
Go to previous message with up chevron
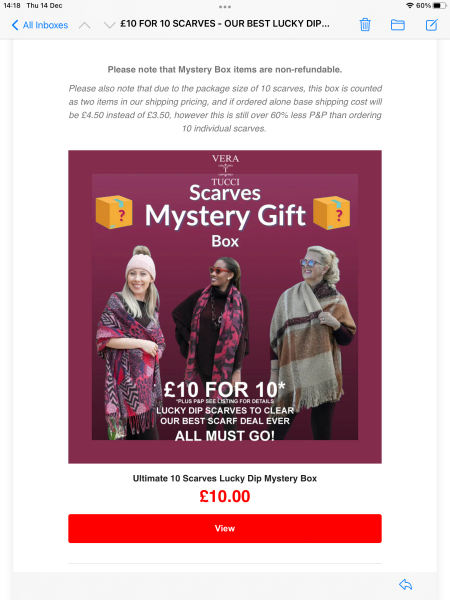tap(85, 26)
